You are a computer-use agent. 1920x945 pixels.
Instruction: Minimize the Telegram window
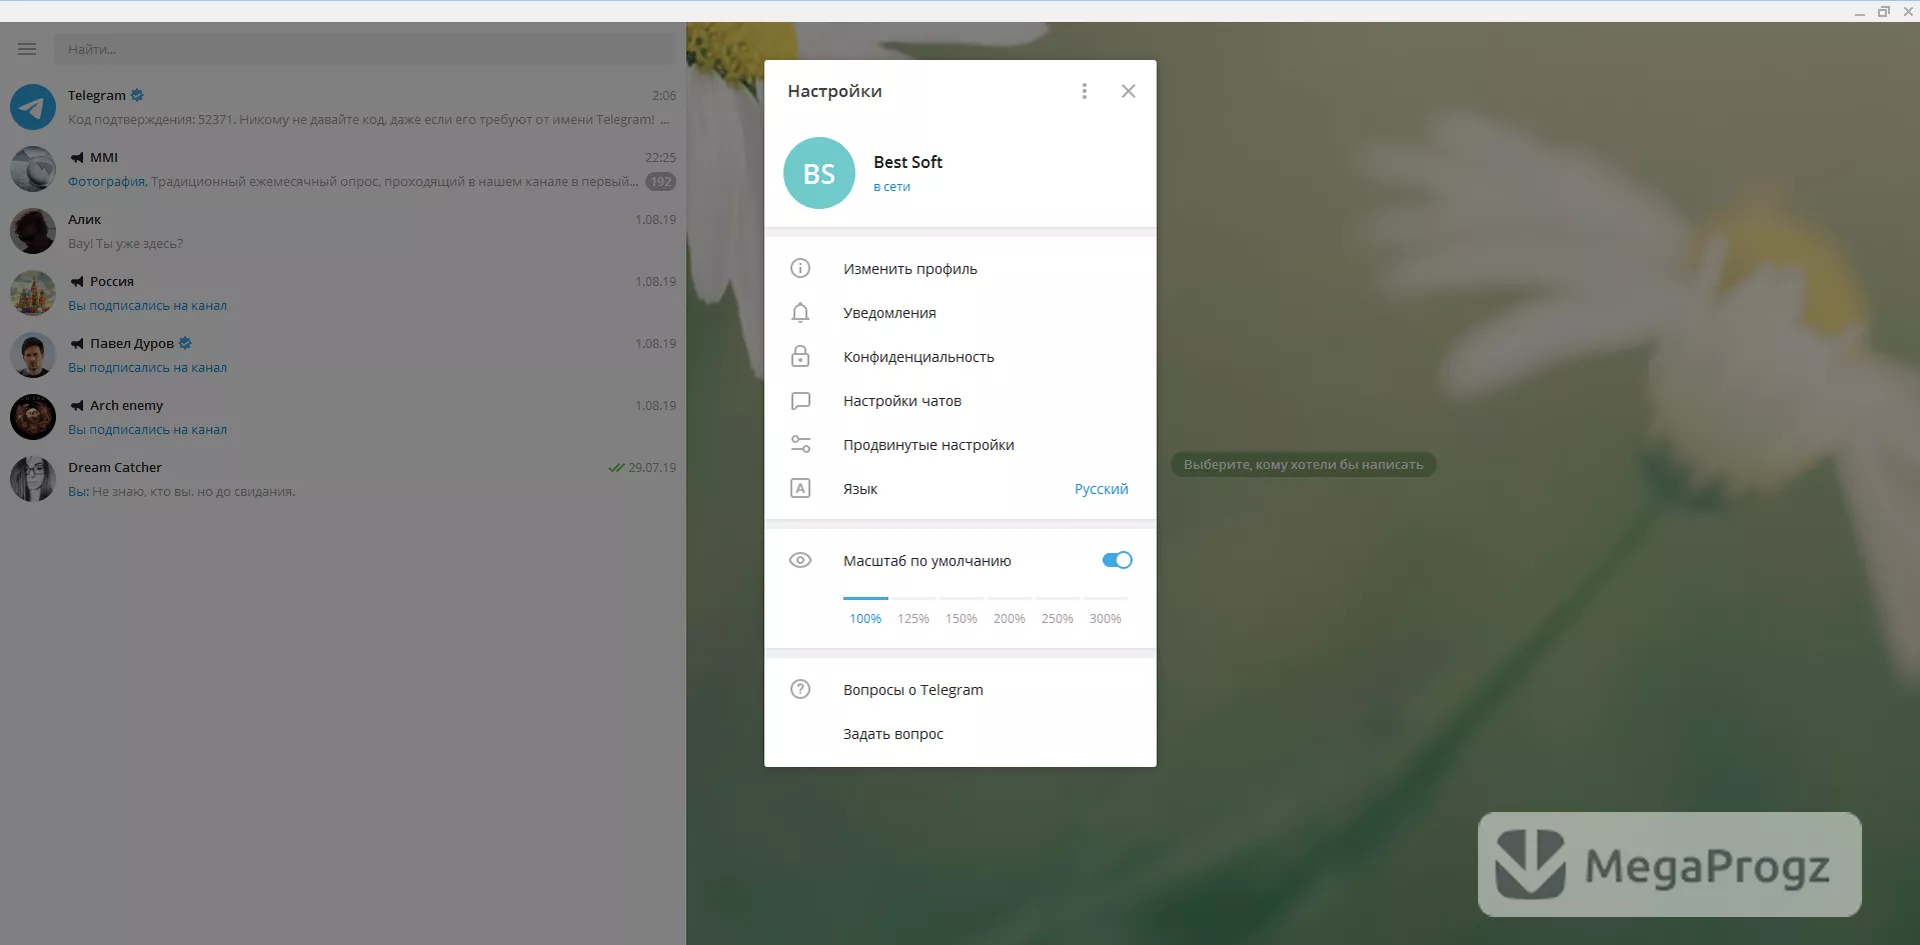[x=1860, y=12]
